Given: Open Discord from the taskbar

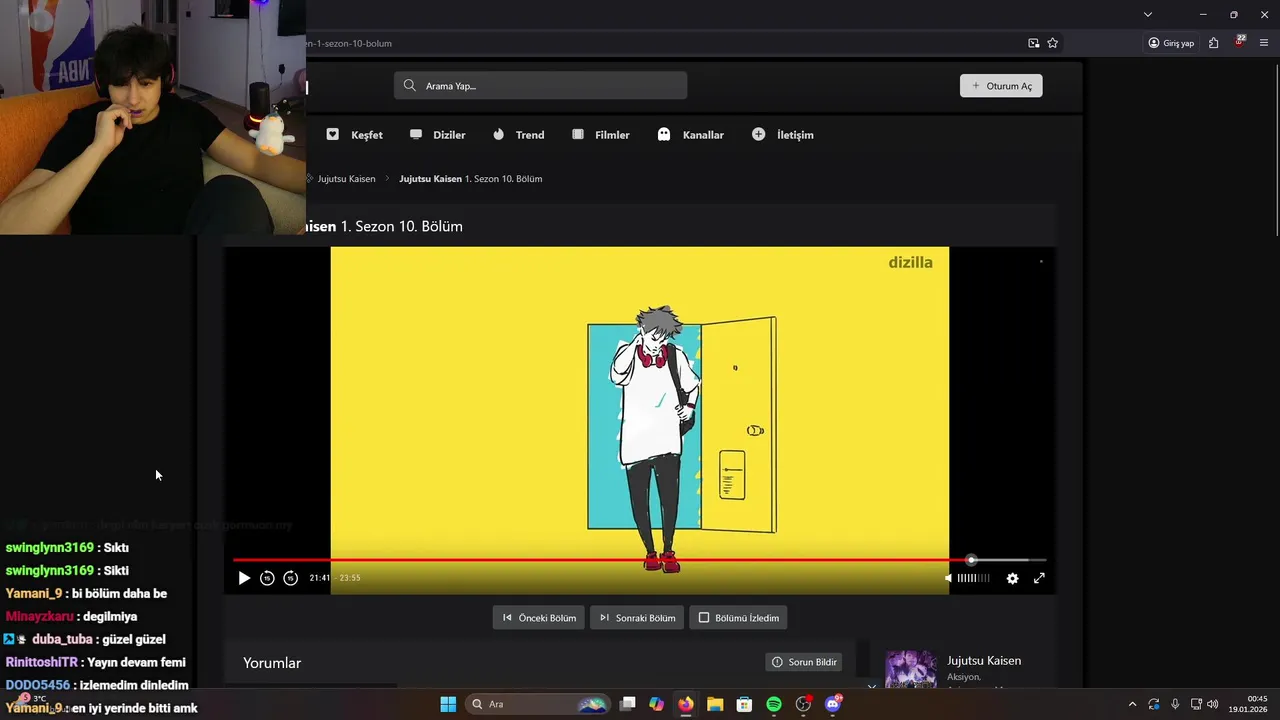Looking at the screenshot, I should [x=833, y=704].
